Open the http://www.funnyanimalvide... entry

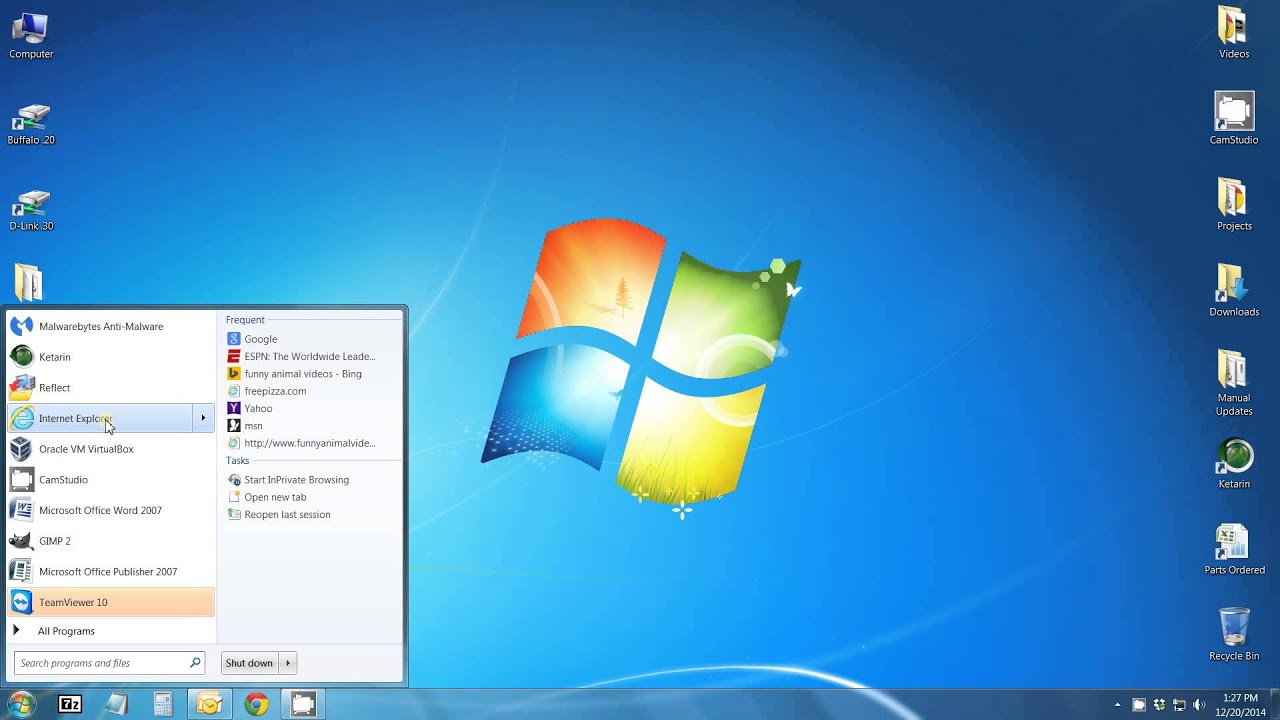pyautogui.click(x=312, y=443)
